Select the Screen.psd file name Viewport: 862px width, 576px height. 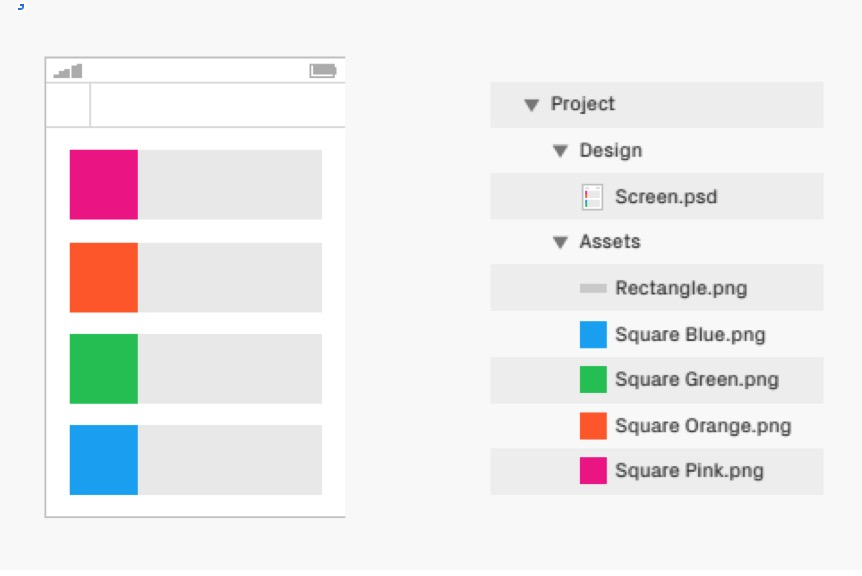pos(666,197)
